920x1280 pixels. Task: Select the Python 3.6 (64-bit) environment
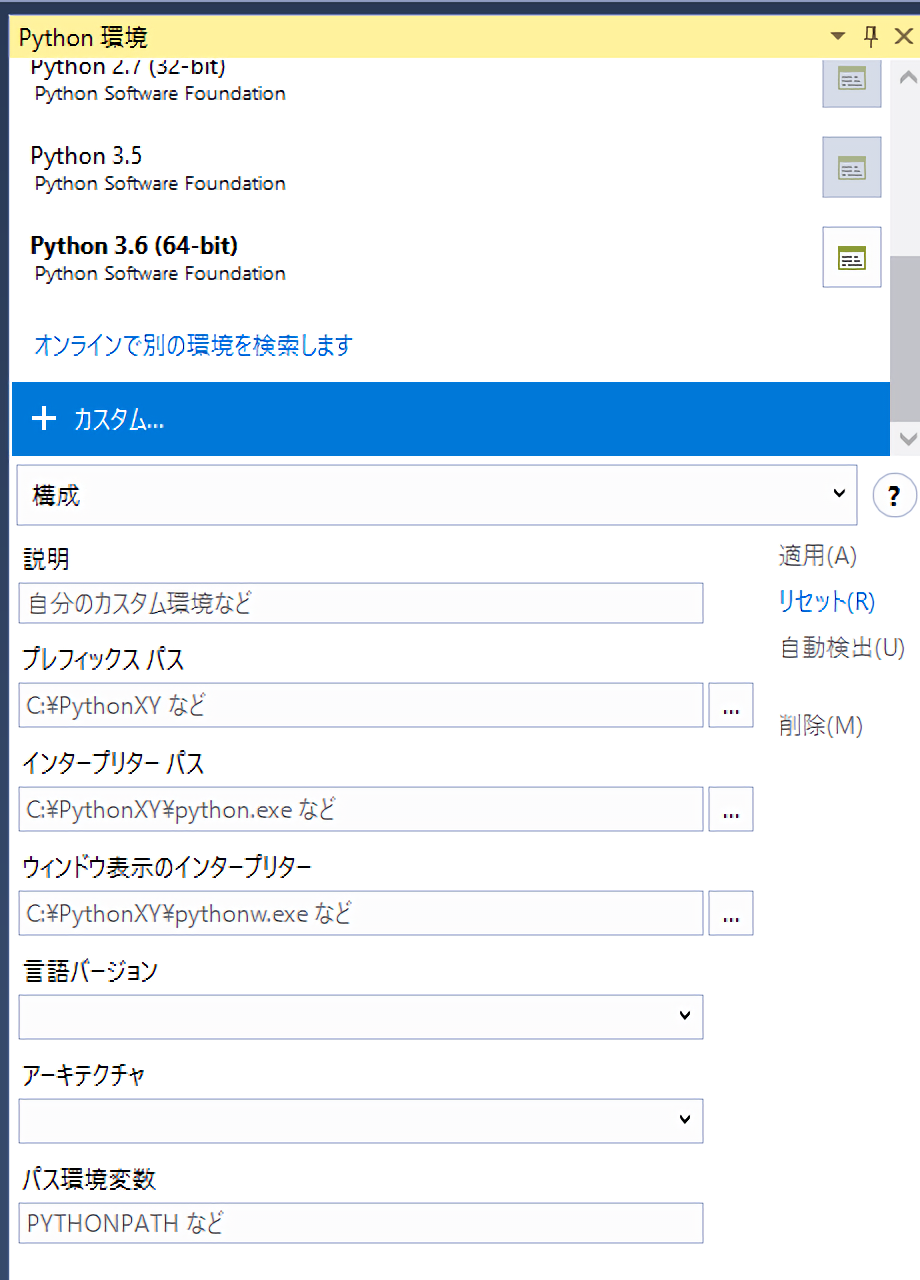(134, 246)
